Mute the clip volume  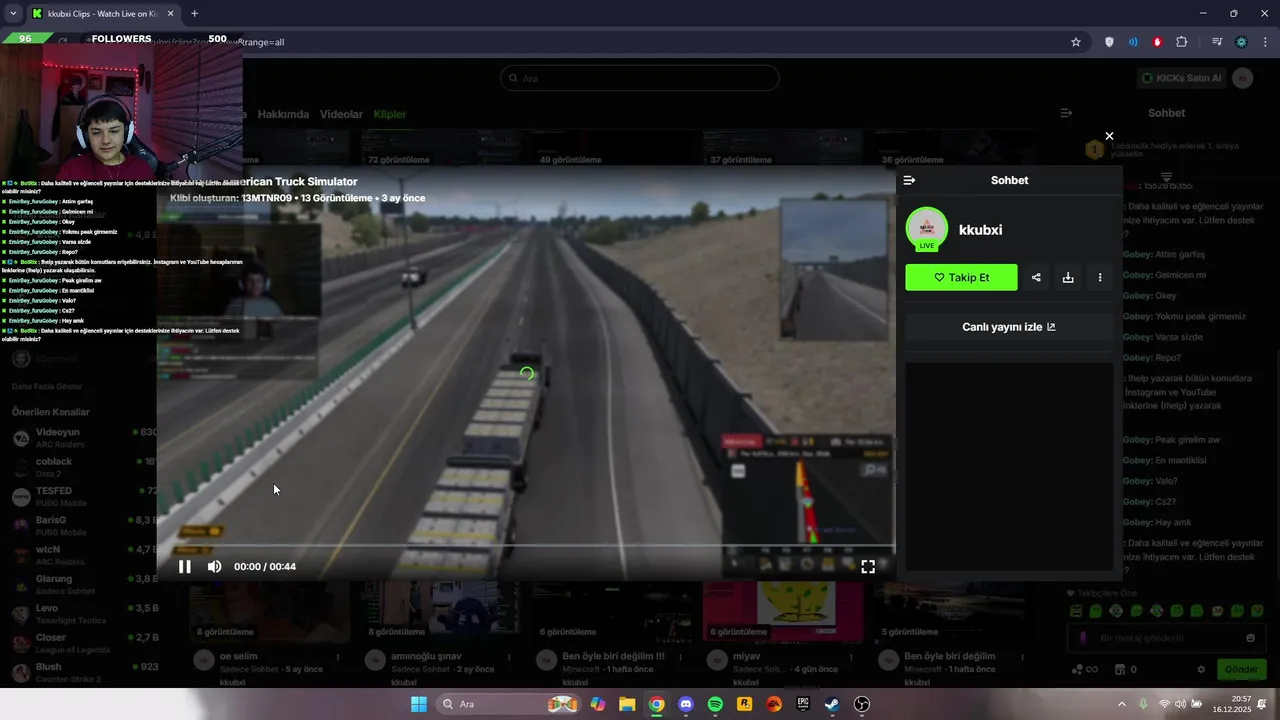pos(214,566)
